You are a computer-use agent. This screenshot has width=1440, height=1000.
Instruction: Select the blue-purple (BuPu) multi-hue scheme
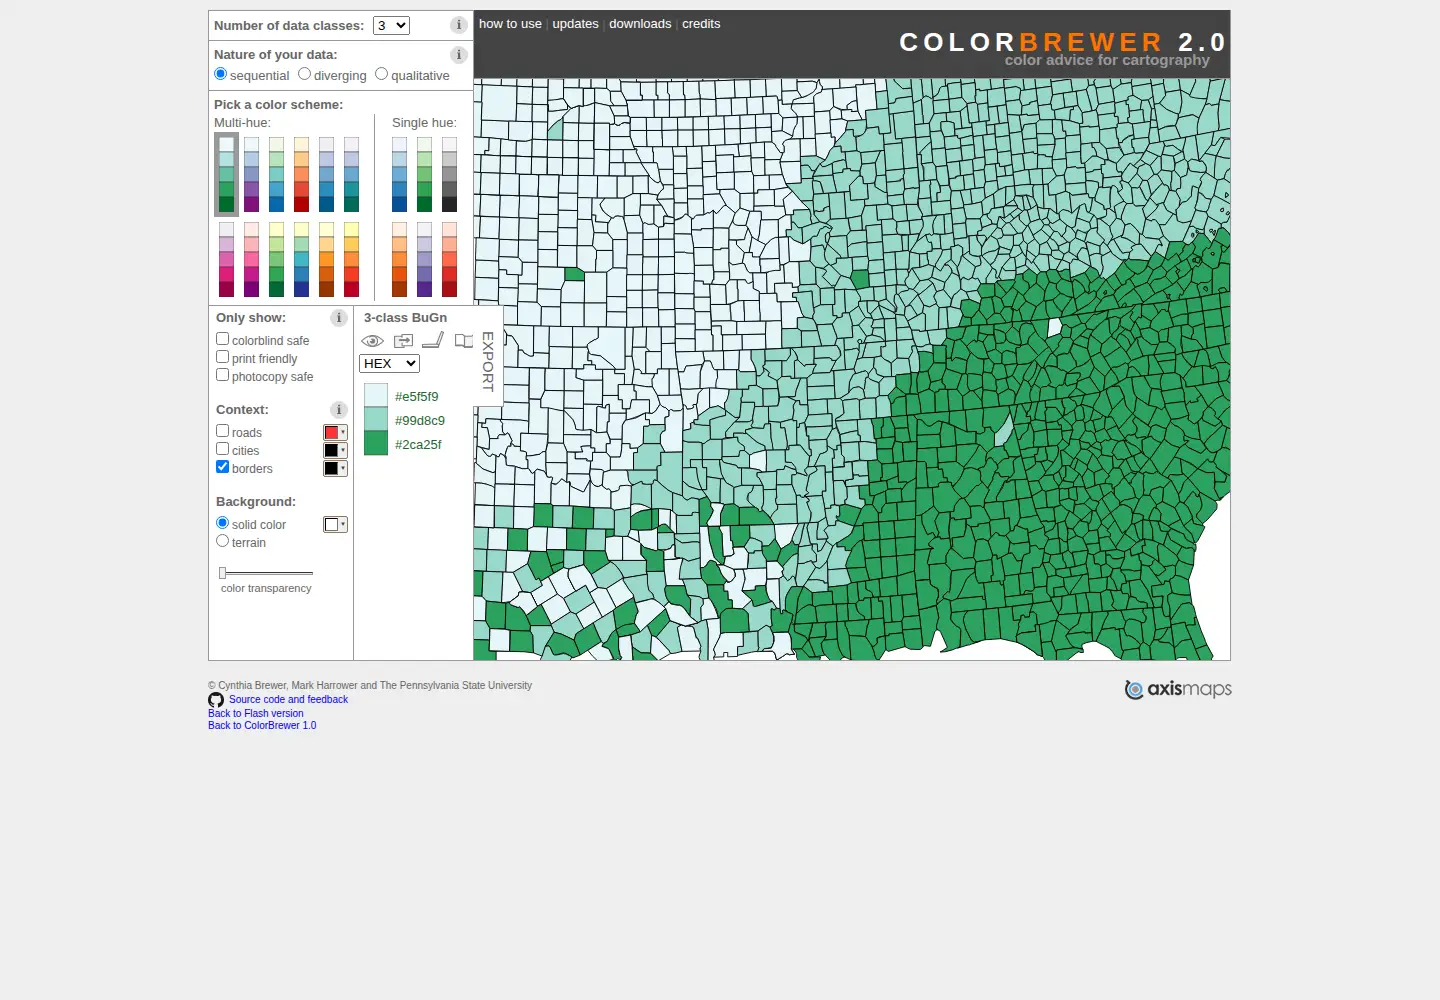[252, 174]
